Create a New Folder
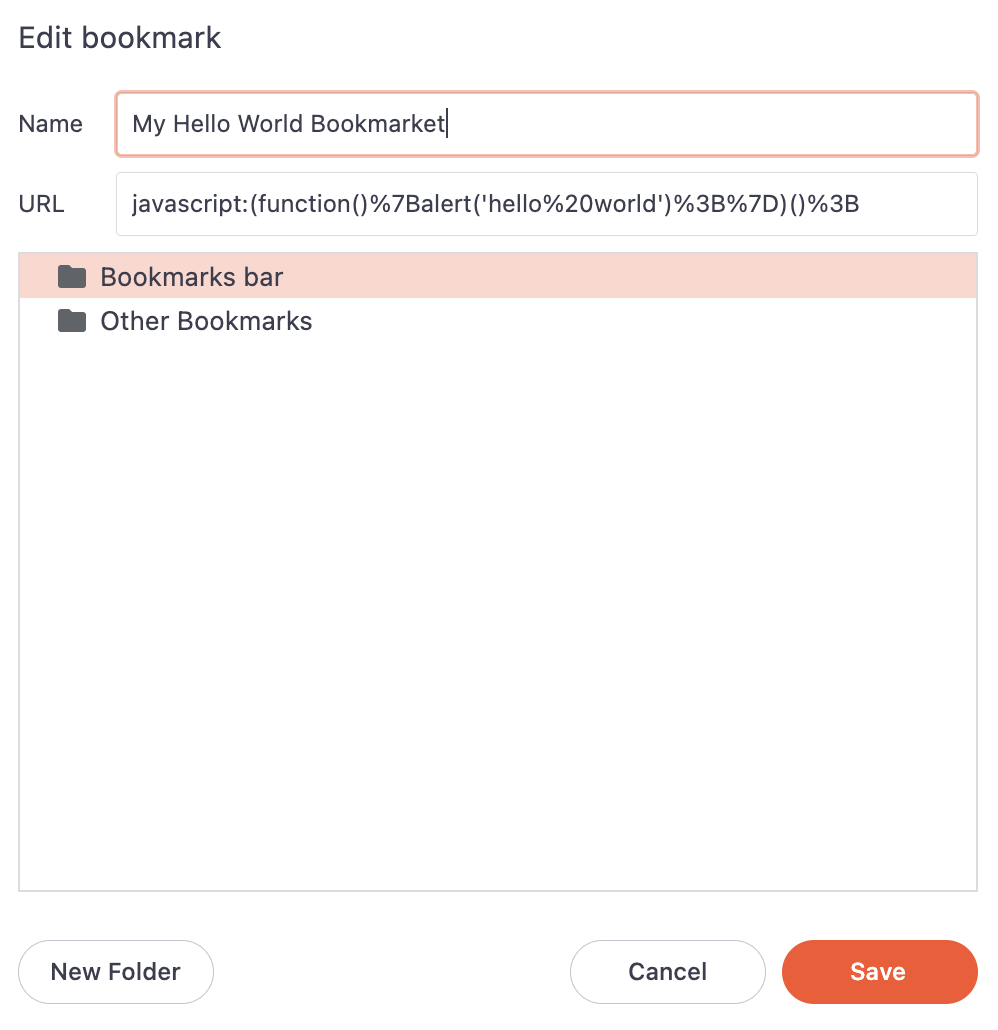The image size is (998, 1030). click(x=115, y=971)
